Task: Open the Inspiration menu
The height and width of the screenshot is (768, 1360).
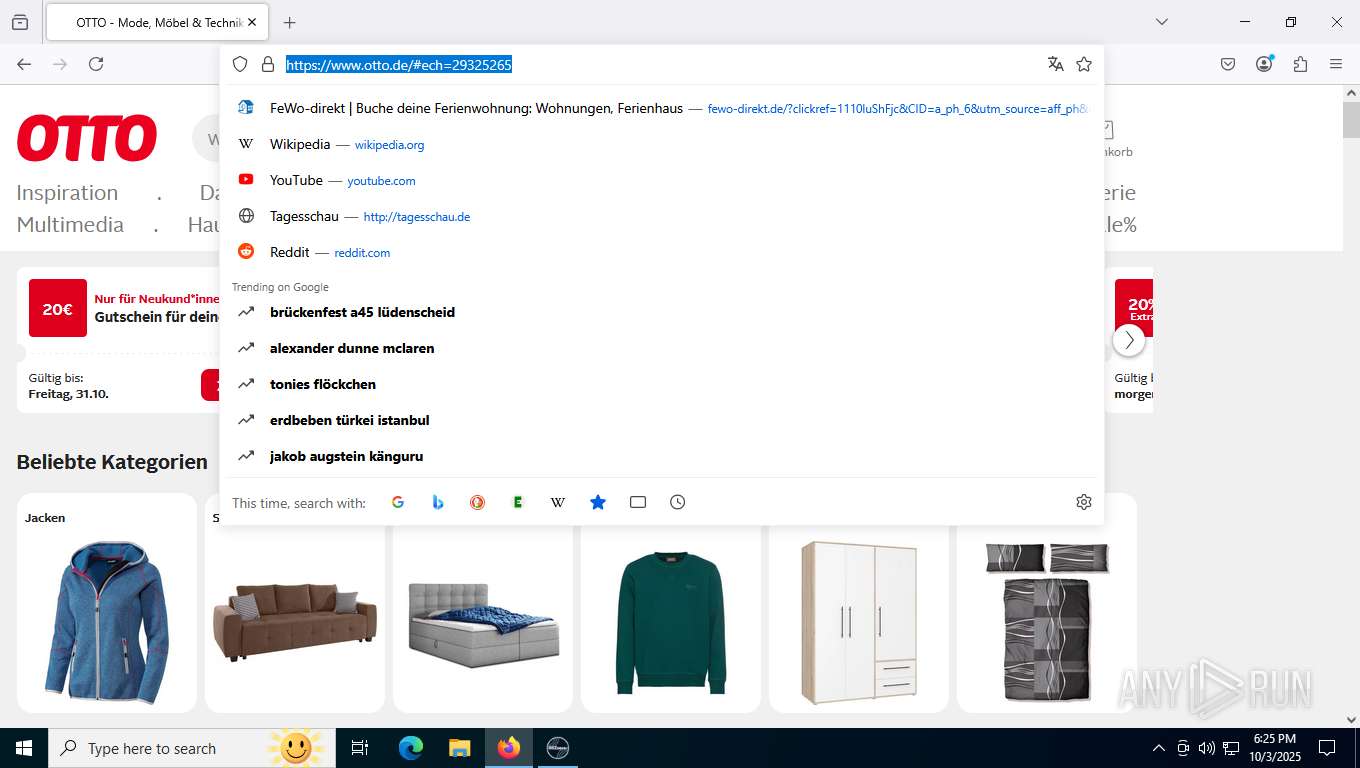Action: point(67,193)
